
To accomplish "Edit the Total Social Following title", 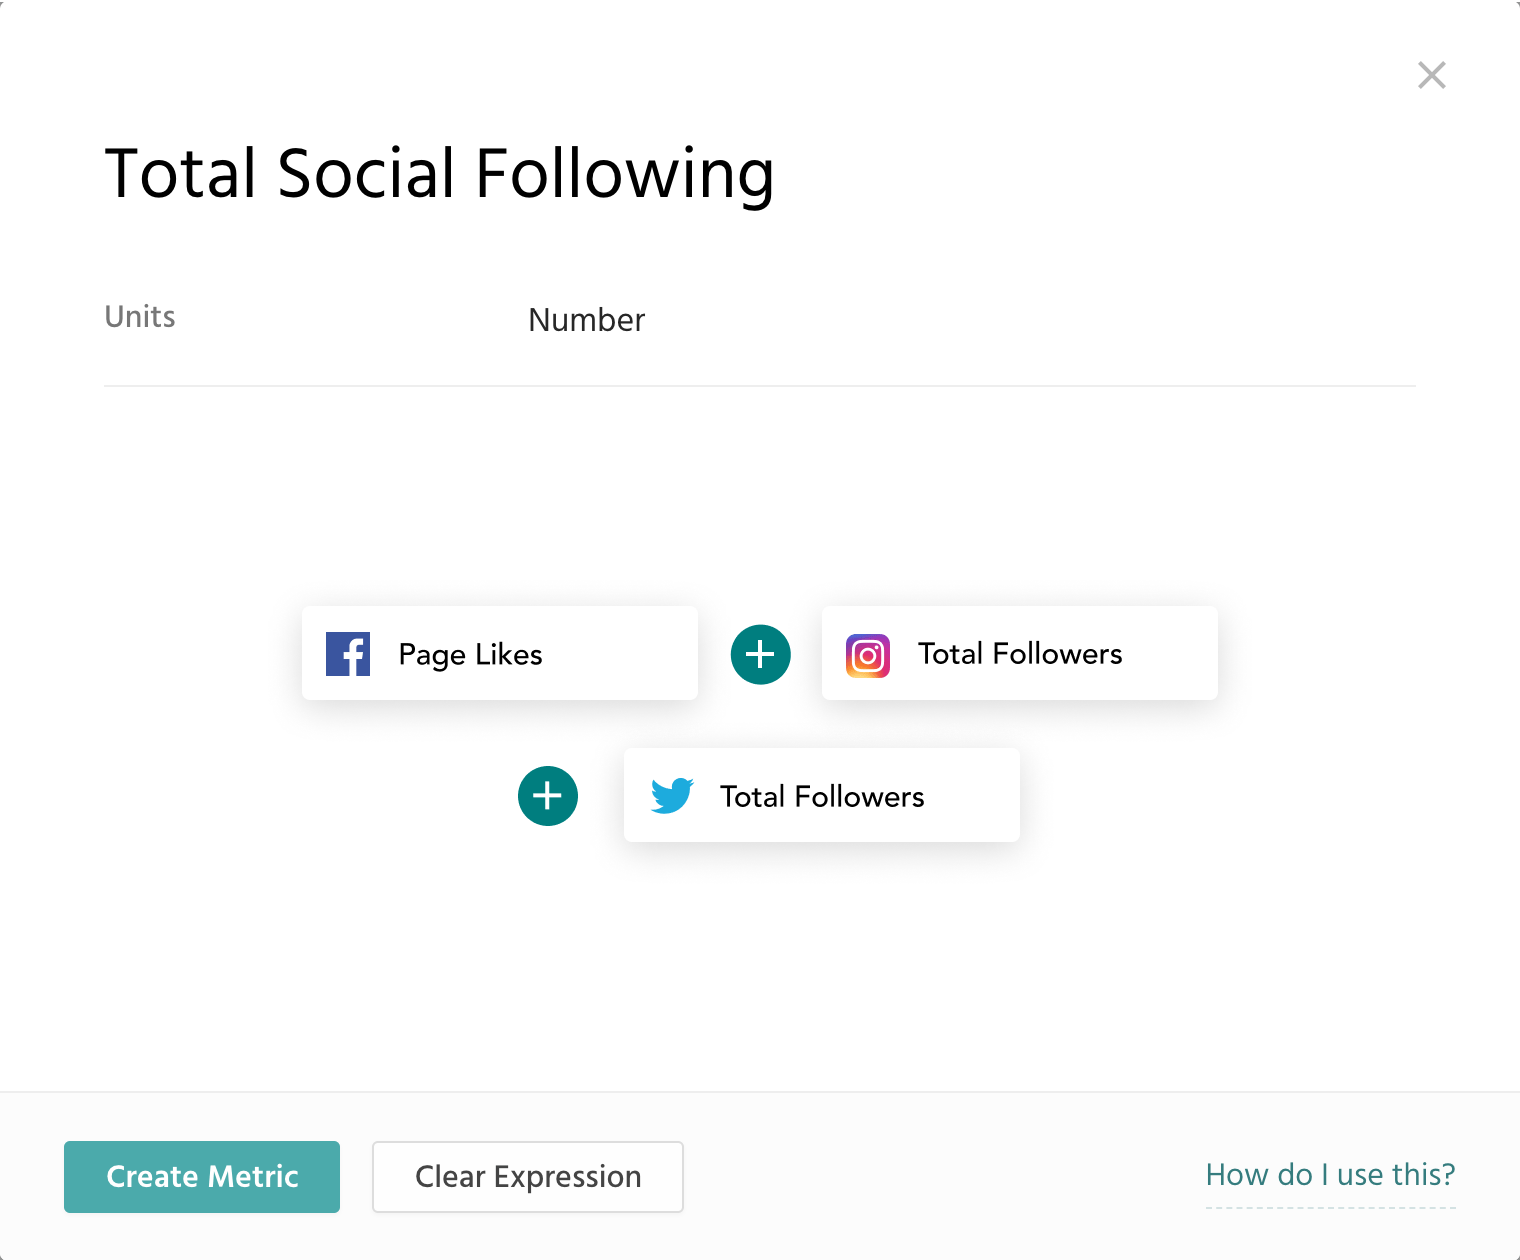I will 440,174.
